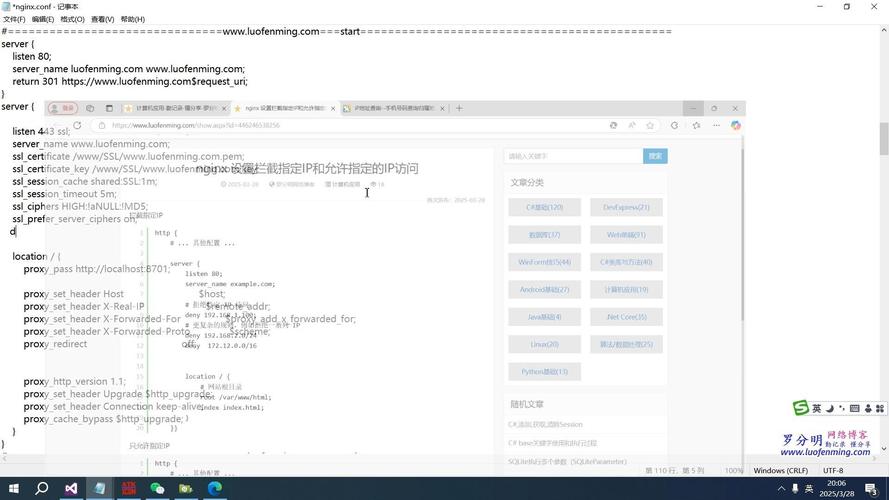Screen dimensions: 889x500
Task: Open the Python基础(13) category
Action: pyautogui.click(x=544, y=371)
